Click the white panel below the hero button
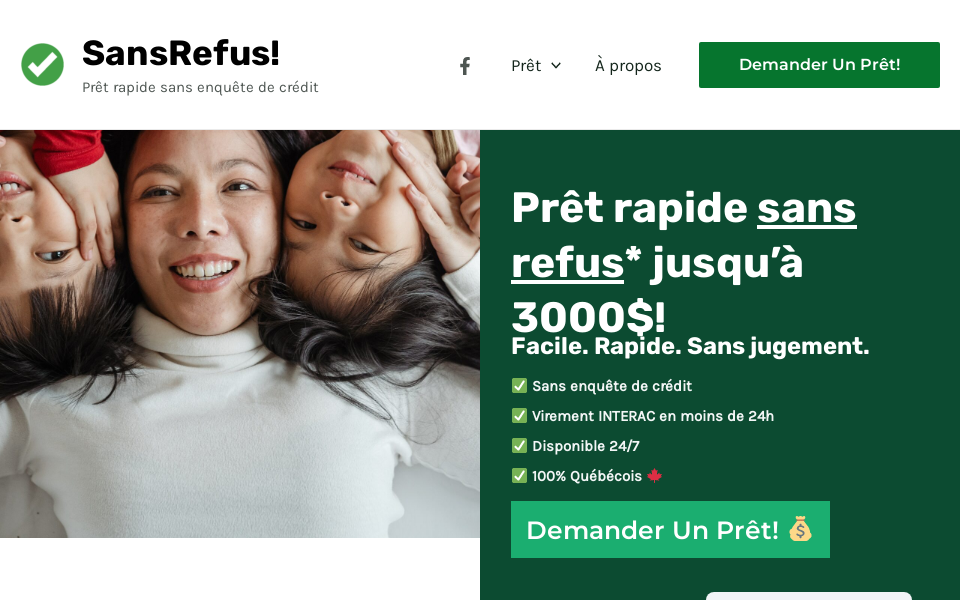The height and width of the screenshot is (600, 960). 809,596
